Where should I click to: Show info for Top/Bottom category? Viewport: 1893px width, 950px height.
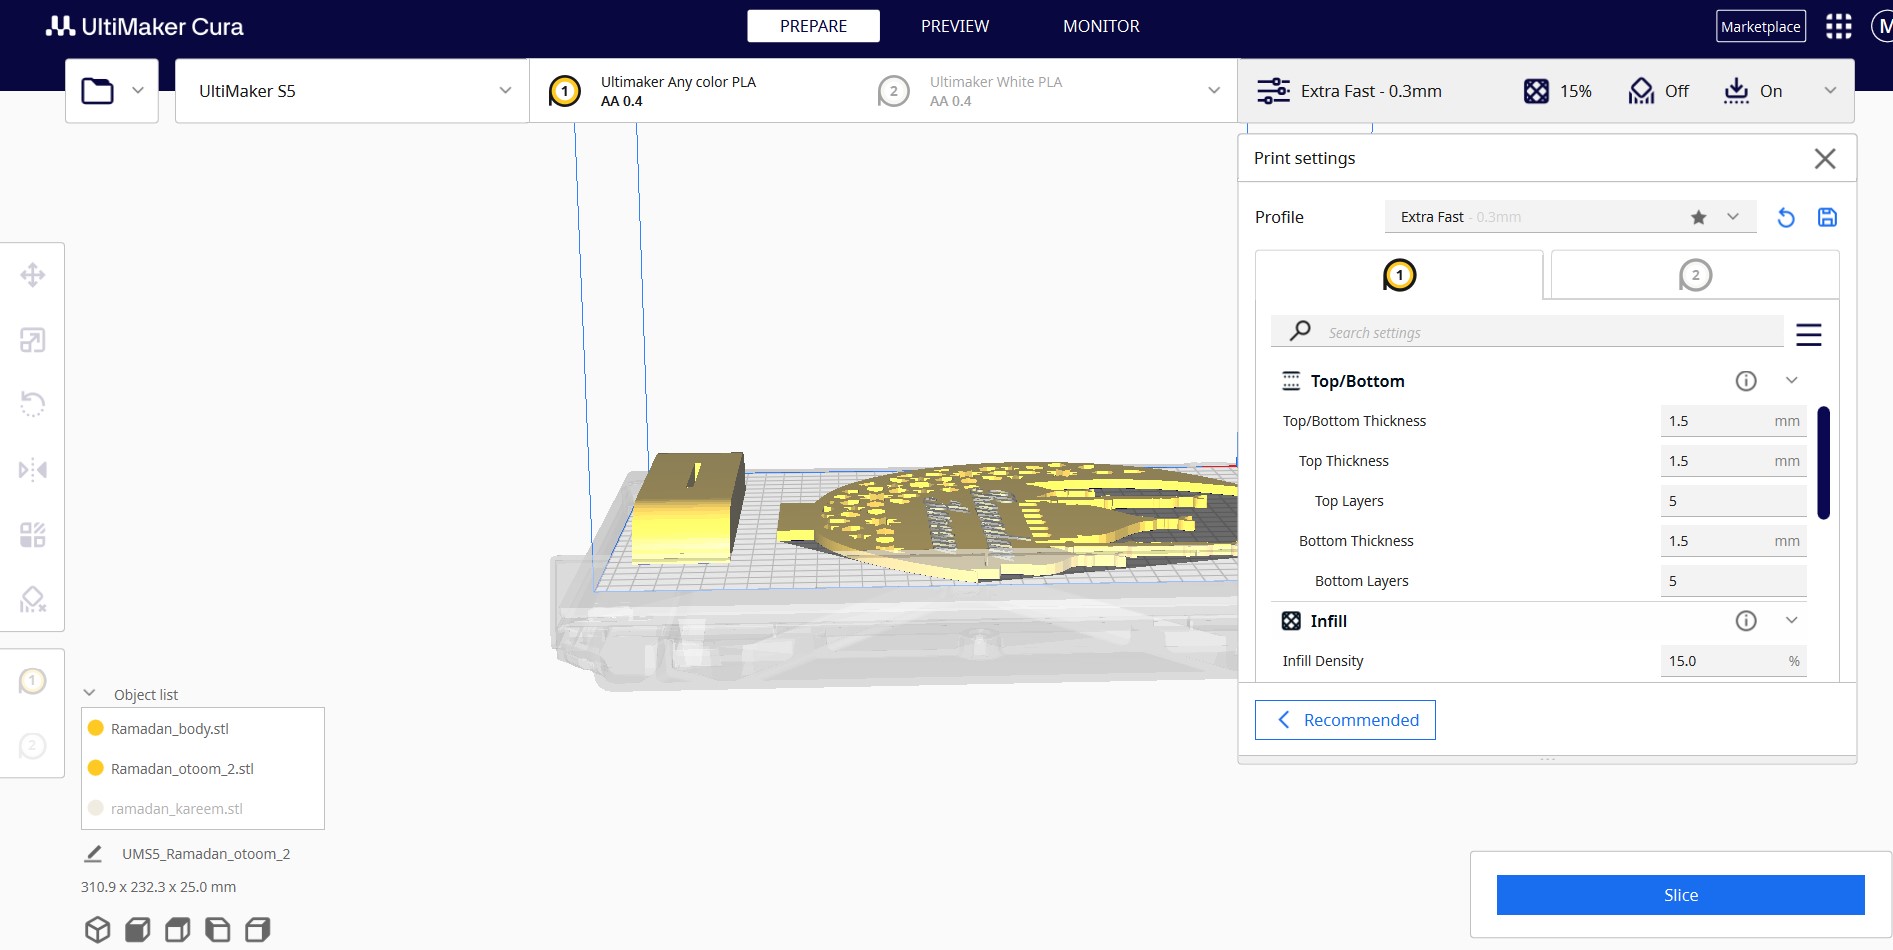[x=1746, y=381]
